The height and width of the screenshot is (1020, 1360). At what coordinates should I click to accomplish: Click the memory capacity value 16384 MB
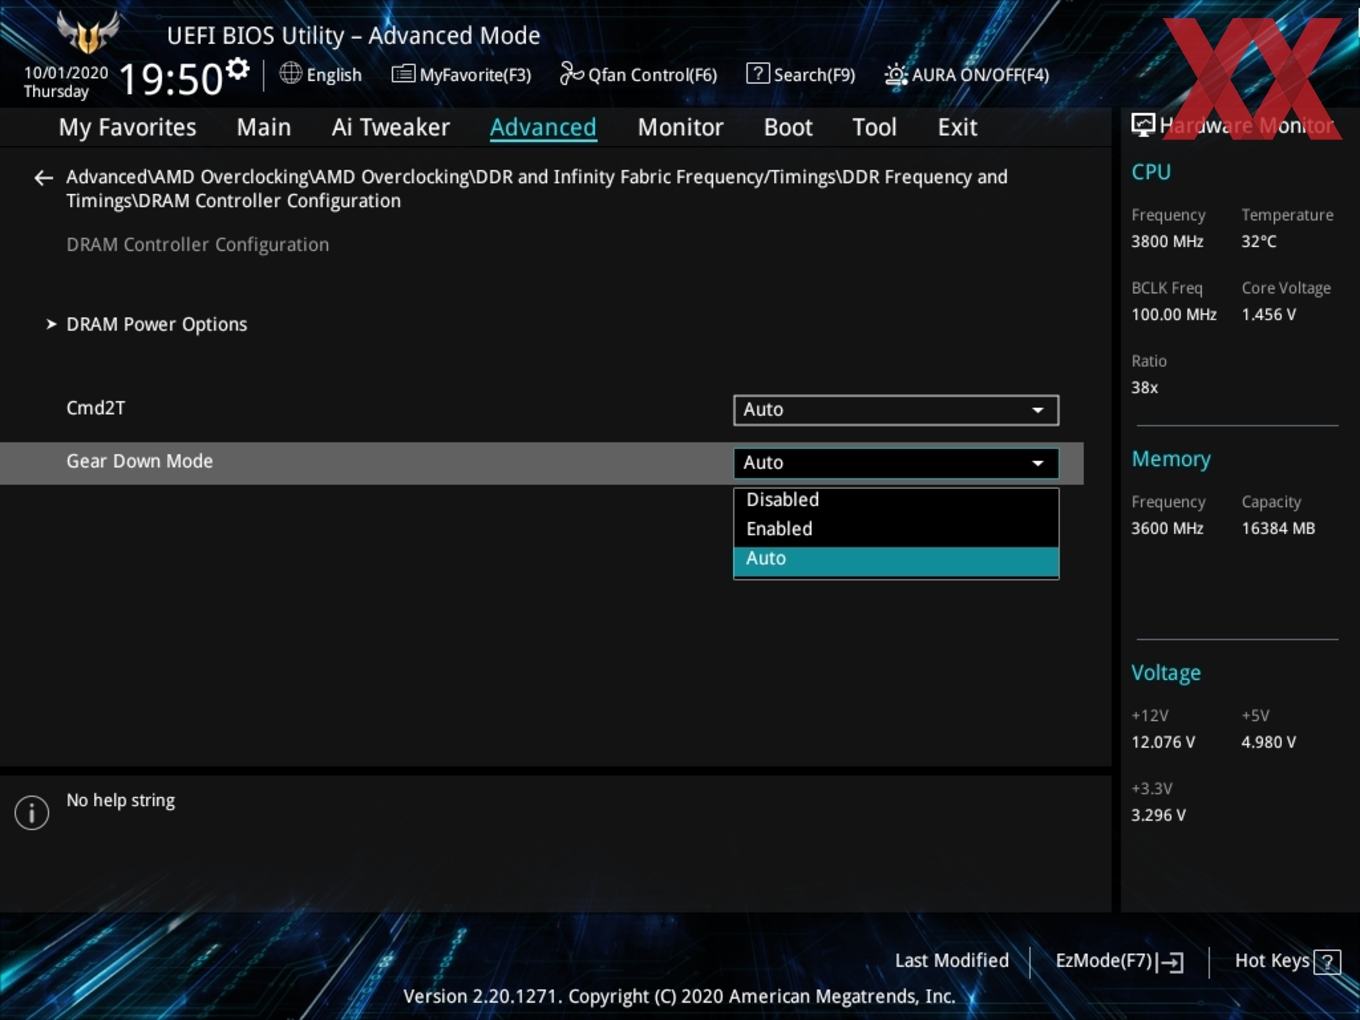(1278, 528)
